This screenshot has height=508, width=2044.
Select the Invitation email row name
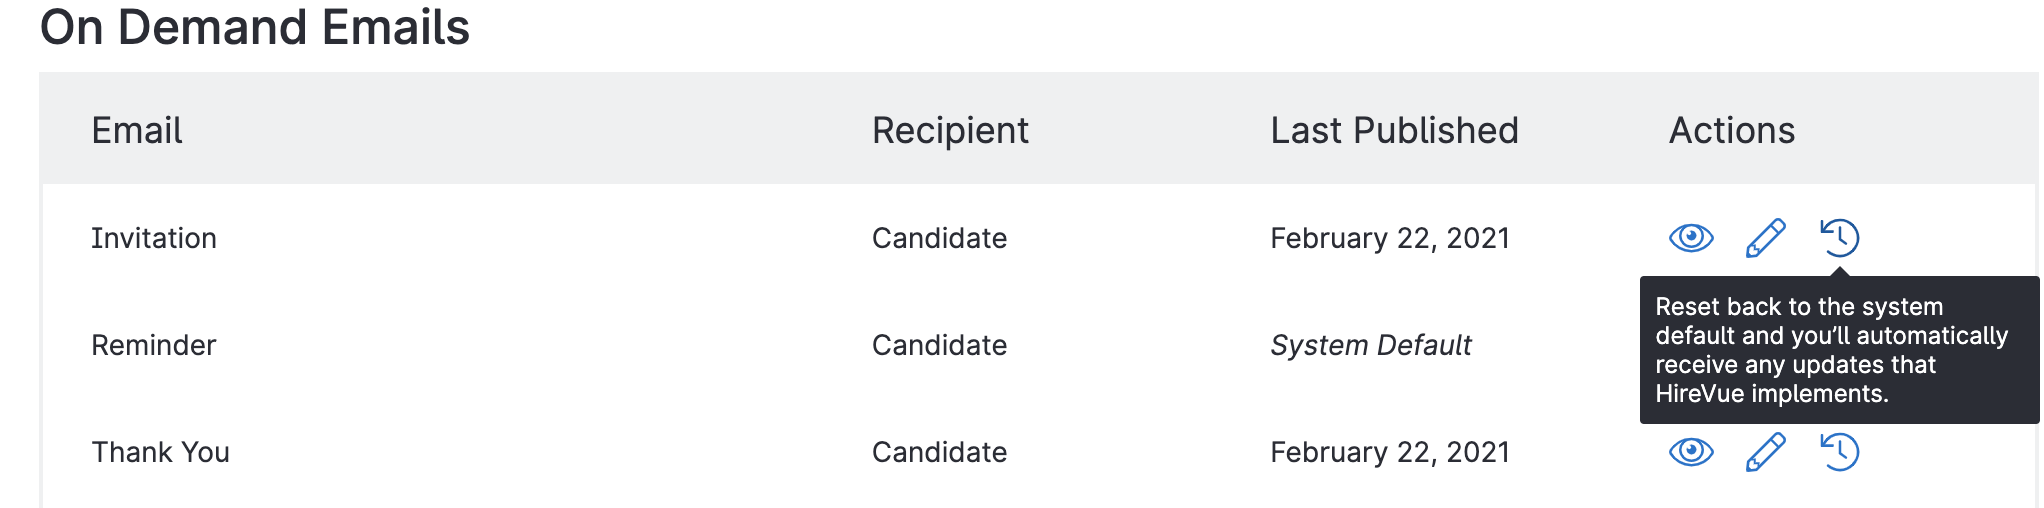pos(154,238)
